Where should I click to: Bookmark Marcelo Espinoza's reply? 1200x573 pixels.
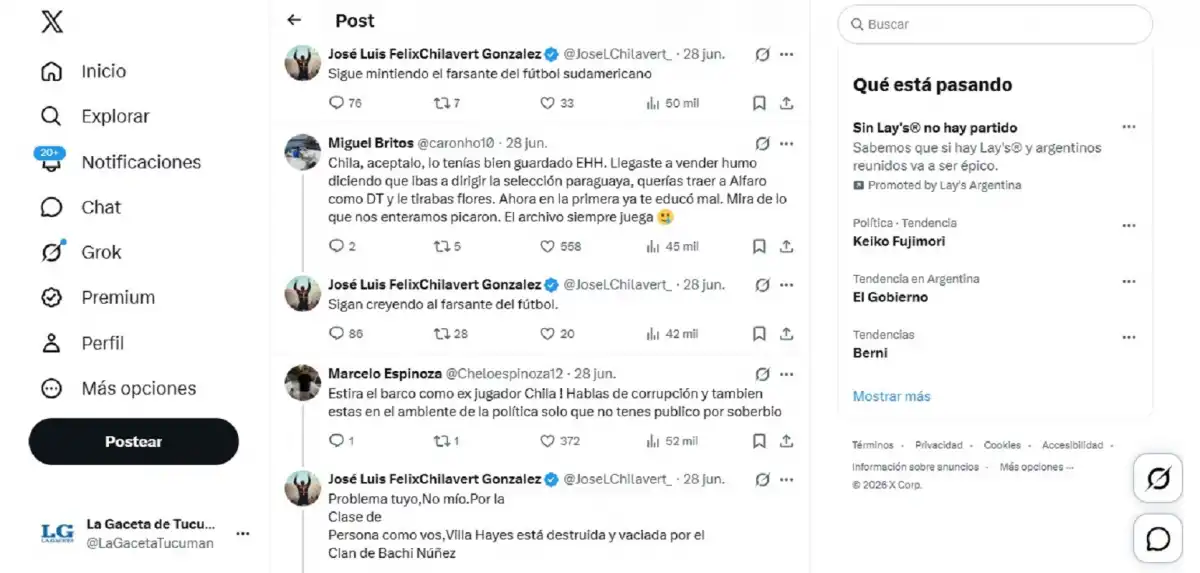759,440
